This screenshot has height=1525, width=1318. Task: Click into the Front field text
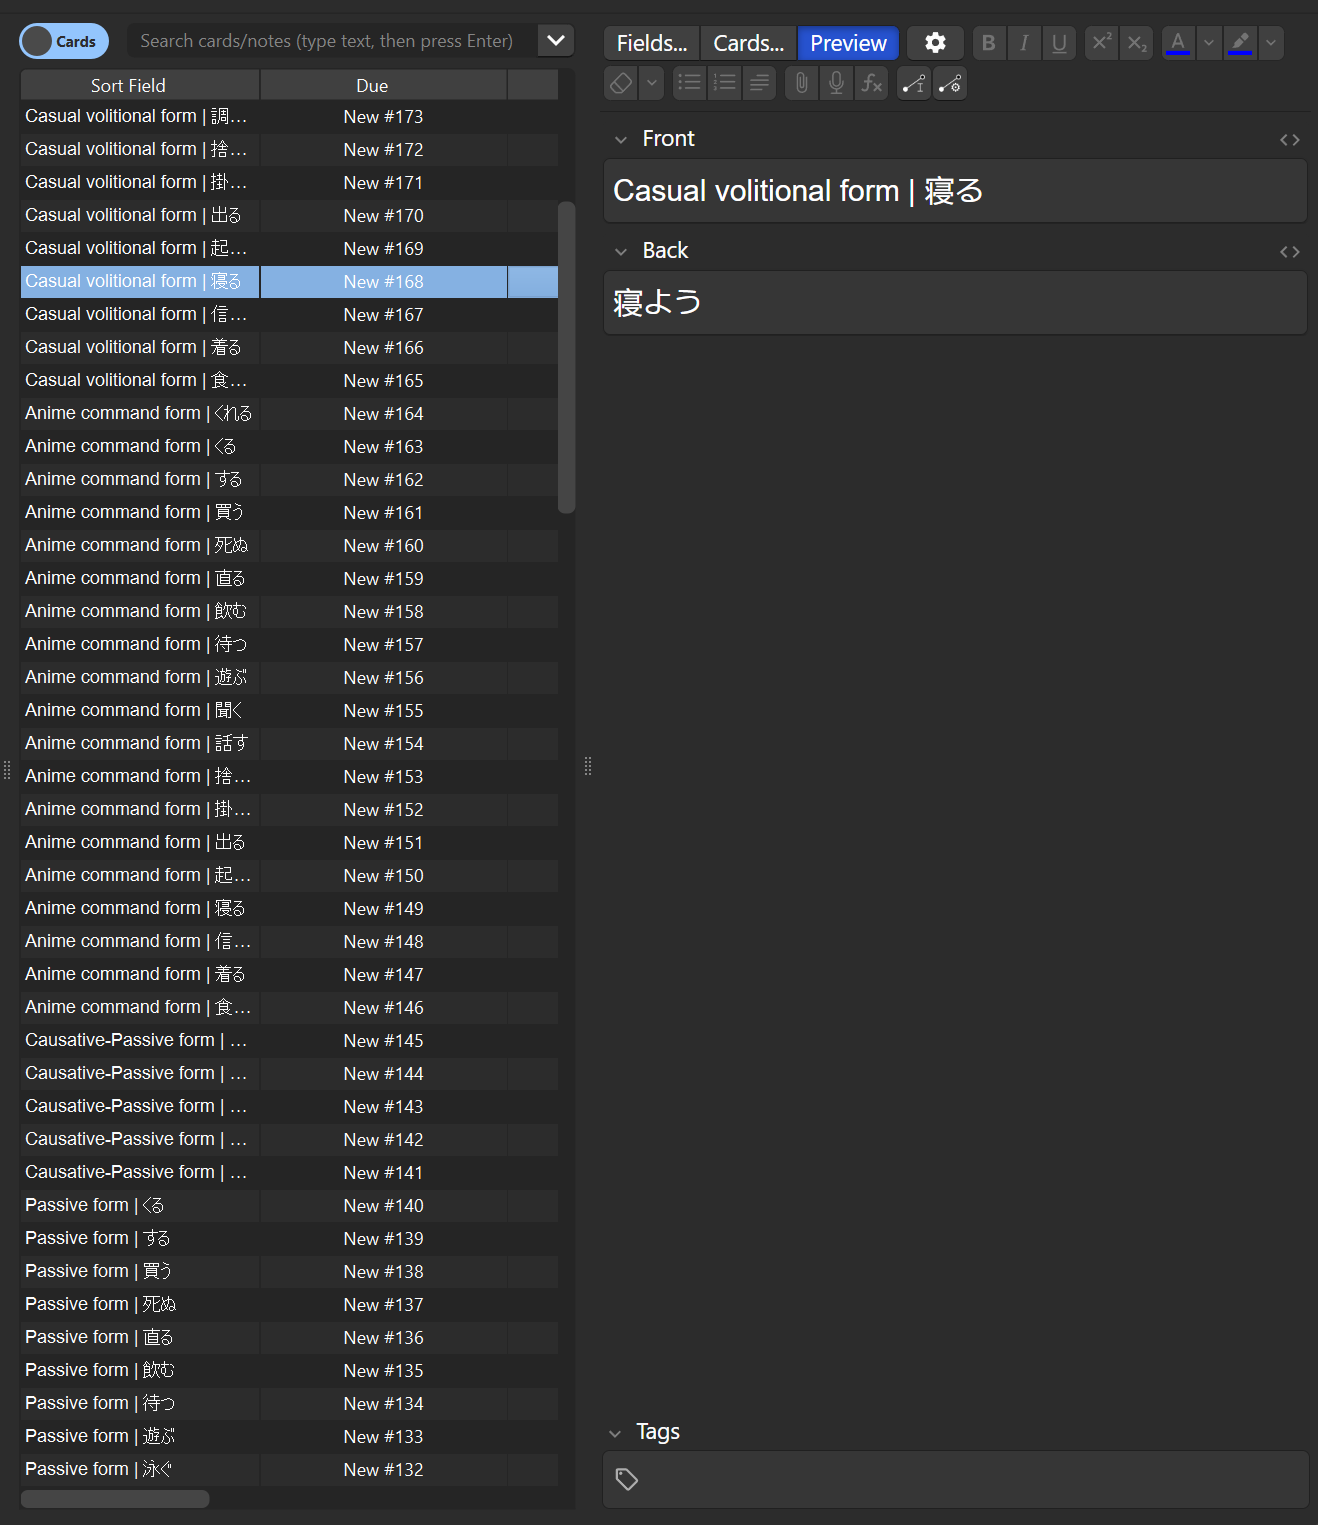pyautogui.click(x=955, y=190)
